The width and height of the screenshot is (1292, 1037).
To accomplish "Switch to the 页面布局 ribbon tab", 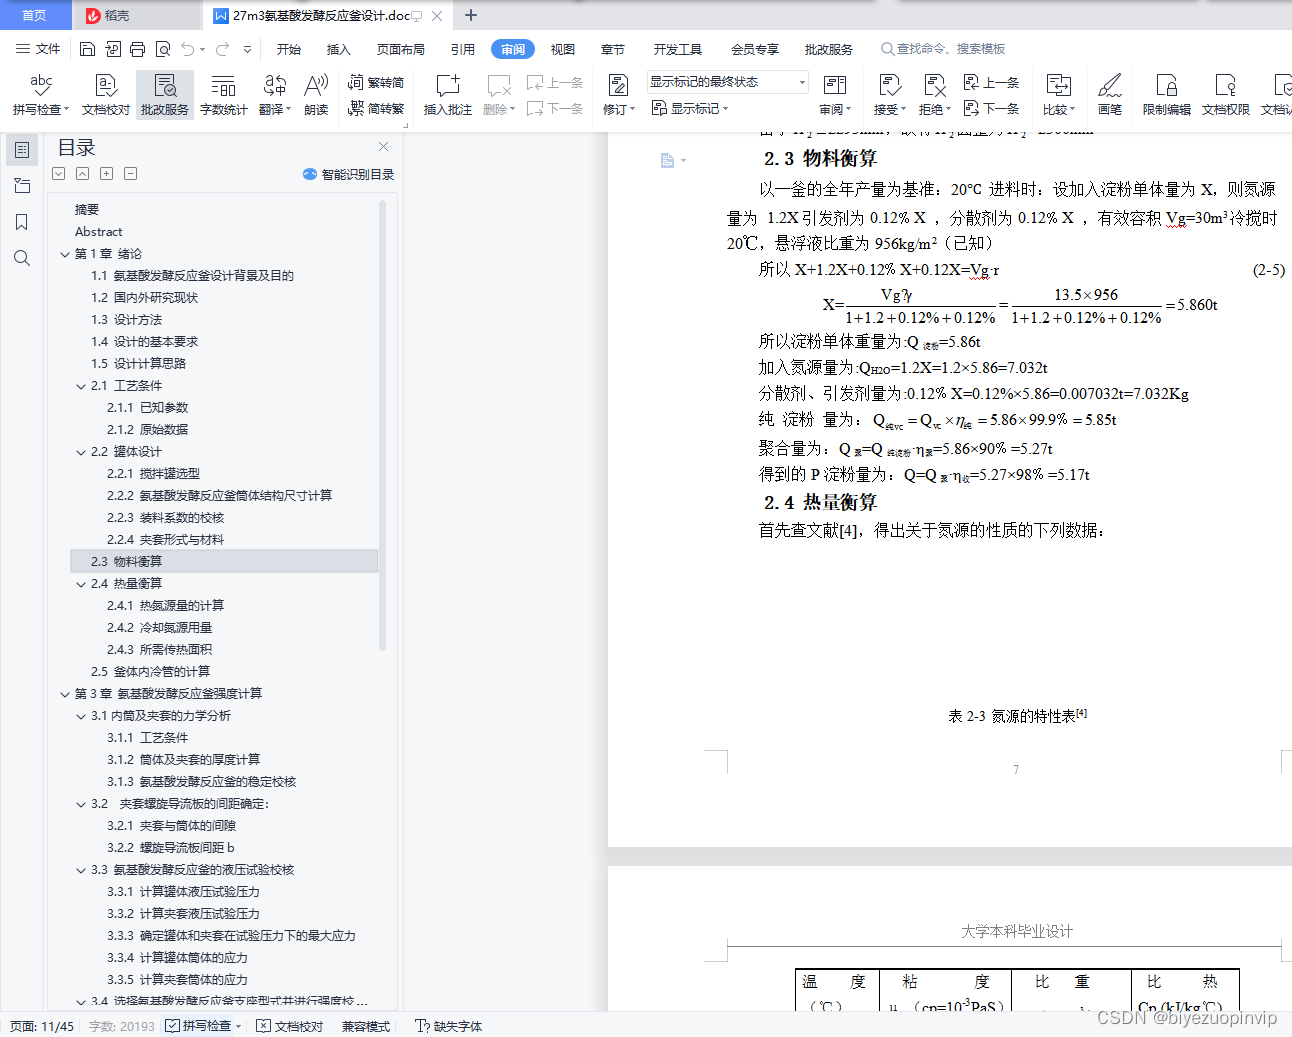I will (x=401, y=49).
